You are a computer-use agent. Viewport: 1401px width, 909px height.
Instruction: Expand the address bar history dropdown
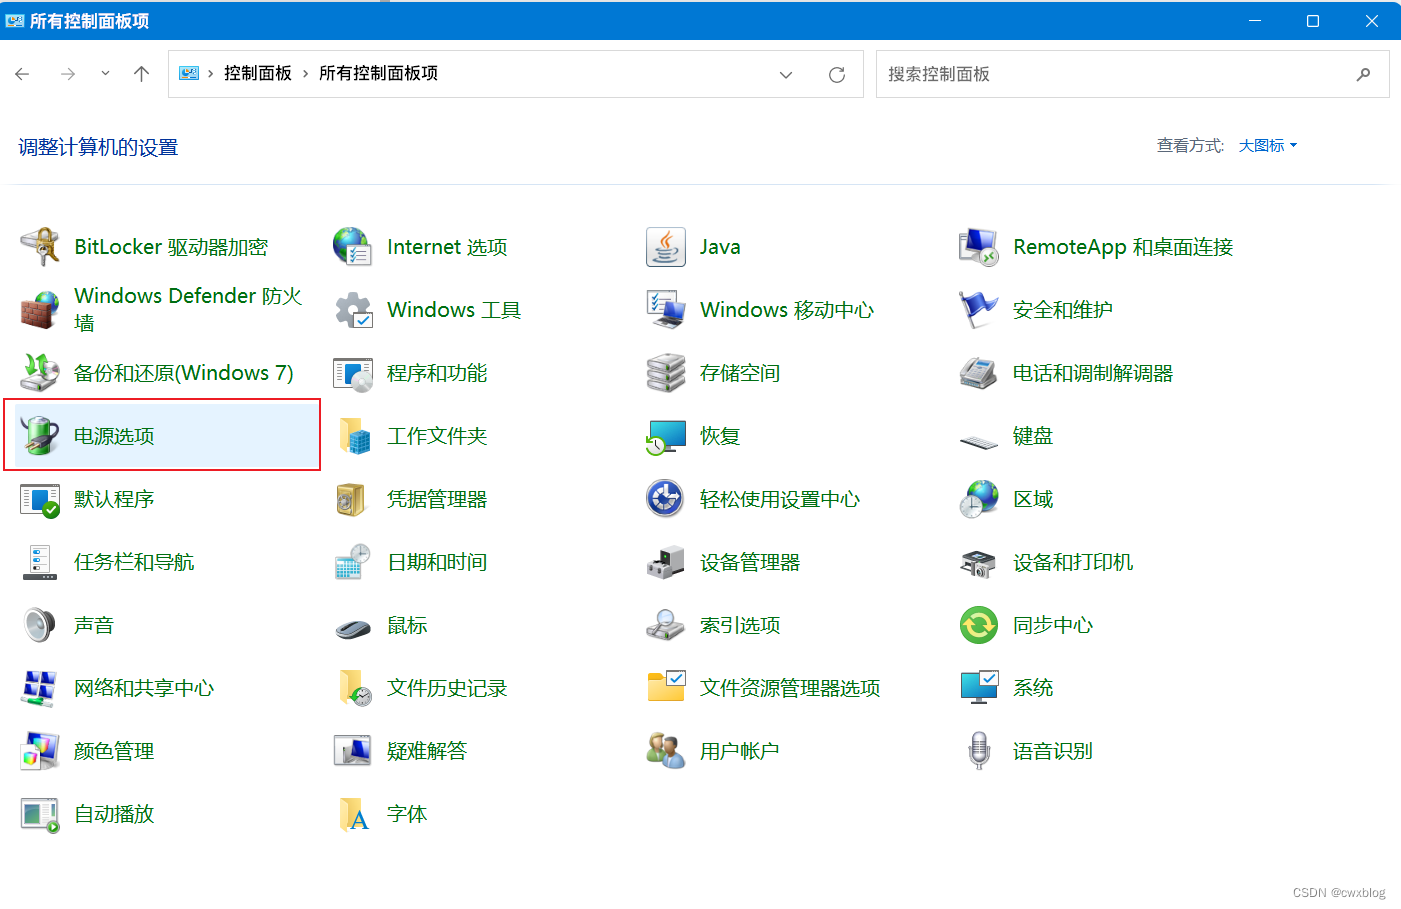pos(786,75)
